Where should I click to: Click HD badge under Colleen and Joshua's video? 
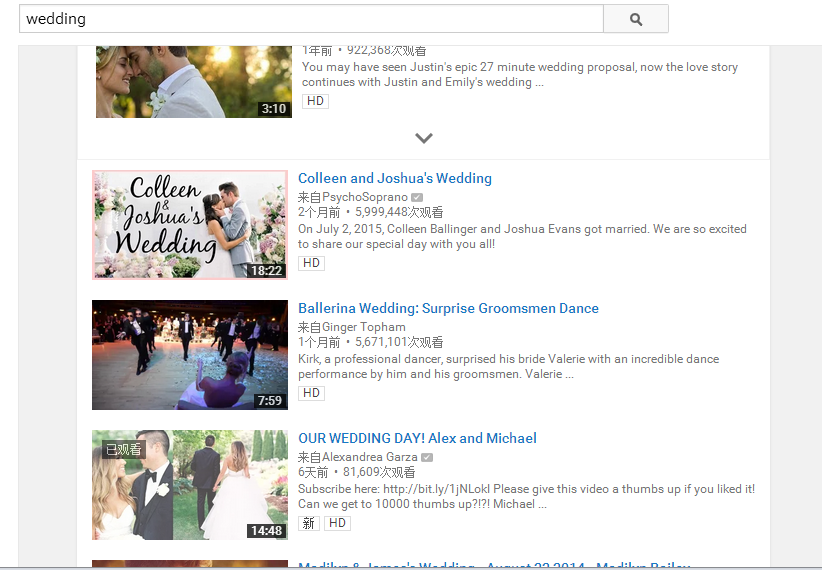(312, 263)
